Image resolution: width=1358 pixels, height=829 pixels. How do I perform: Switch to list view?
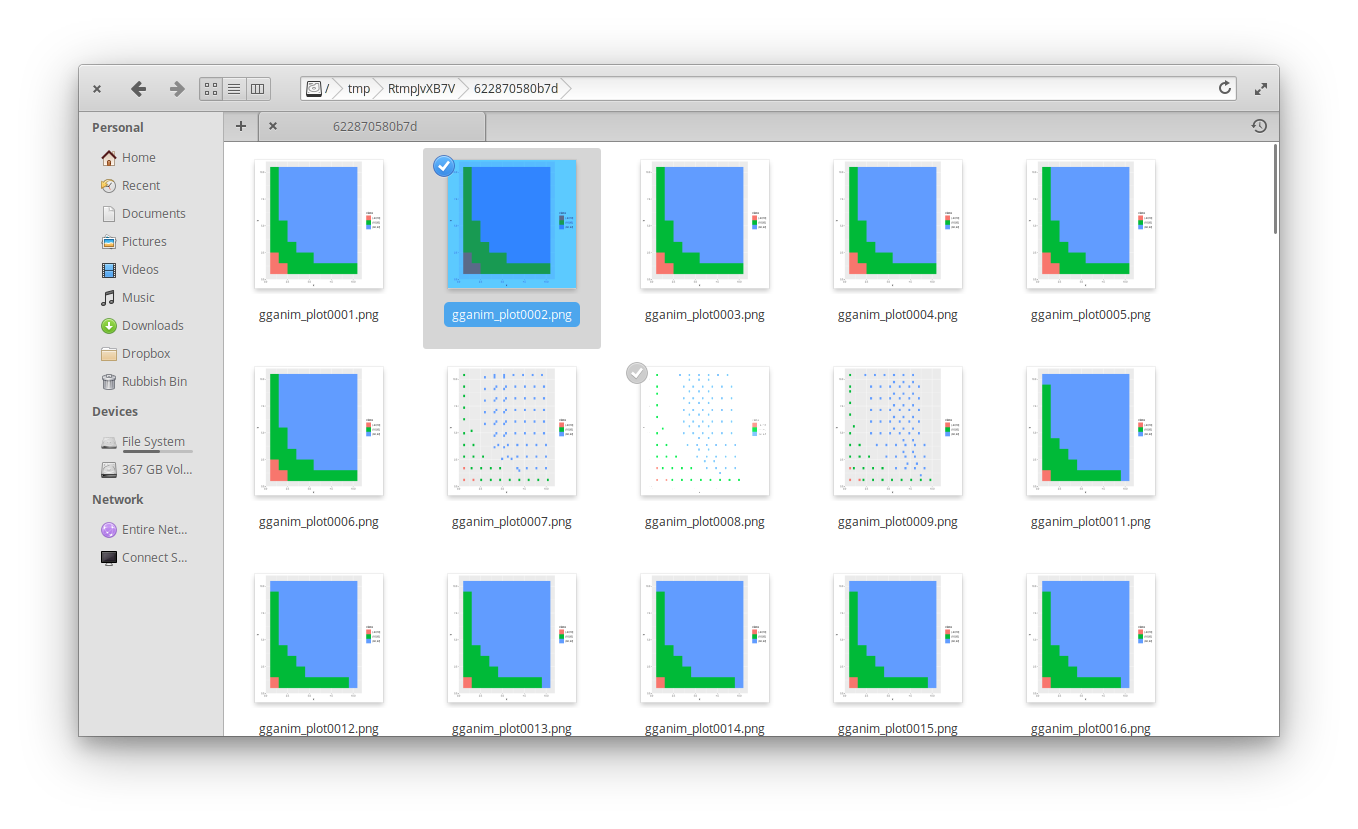click(234, 88)
